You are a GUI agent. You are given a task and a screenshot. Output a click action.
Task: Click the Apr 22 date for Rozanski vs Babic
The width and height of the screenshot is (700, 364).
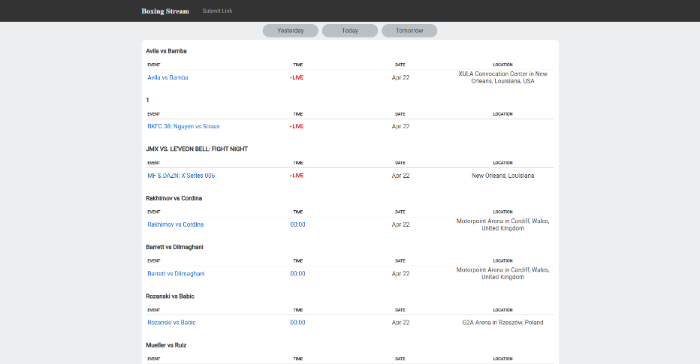[x=400, y=322]
